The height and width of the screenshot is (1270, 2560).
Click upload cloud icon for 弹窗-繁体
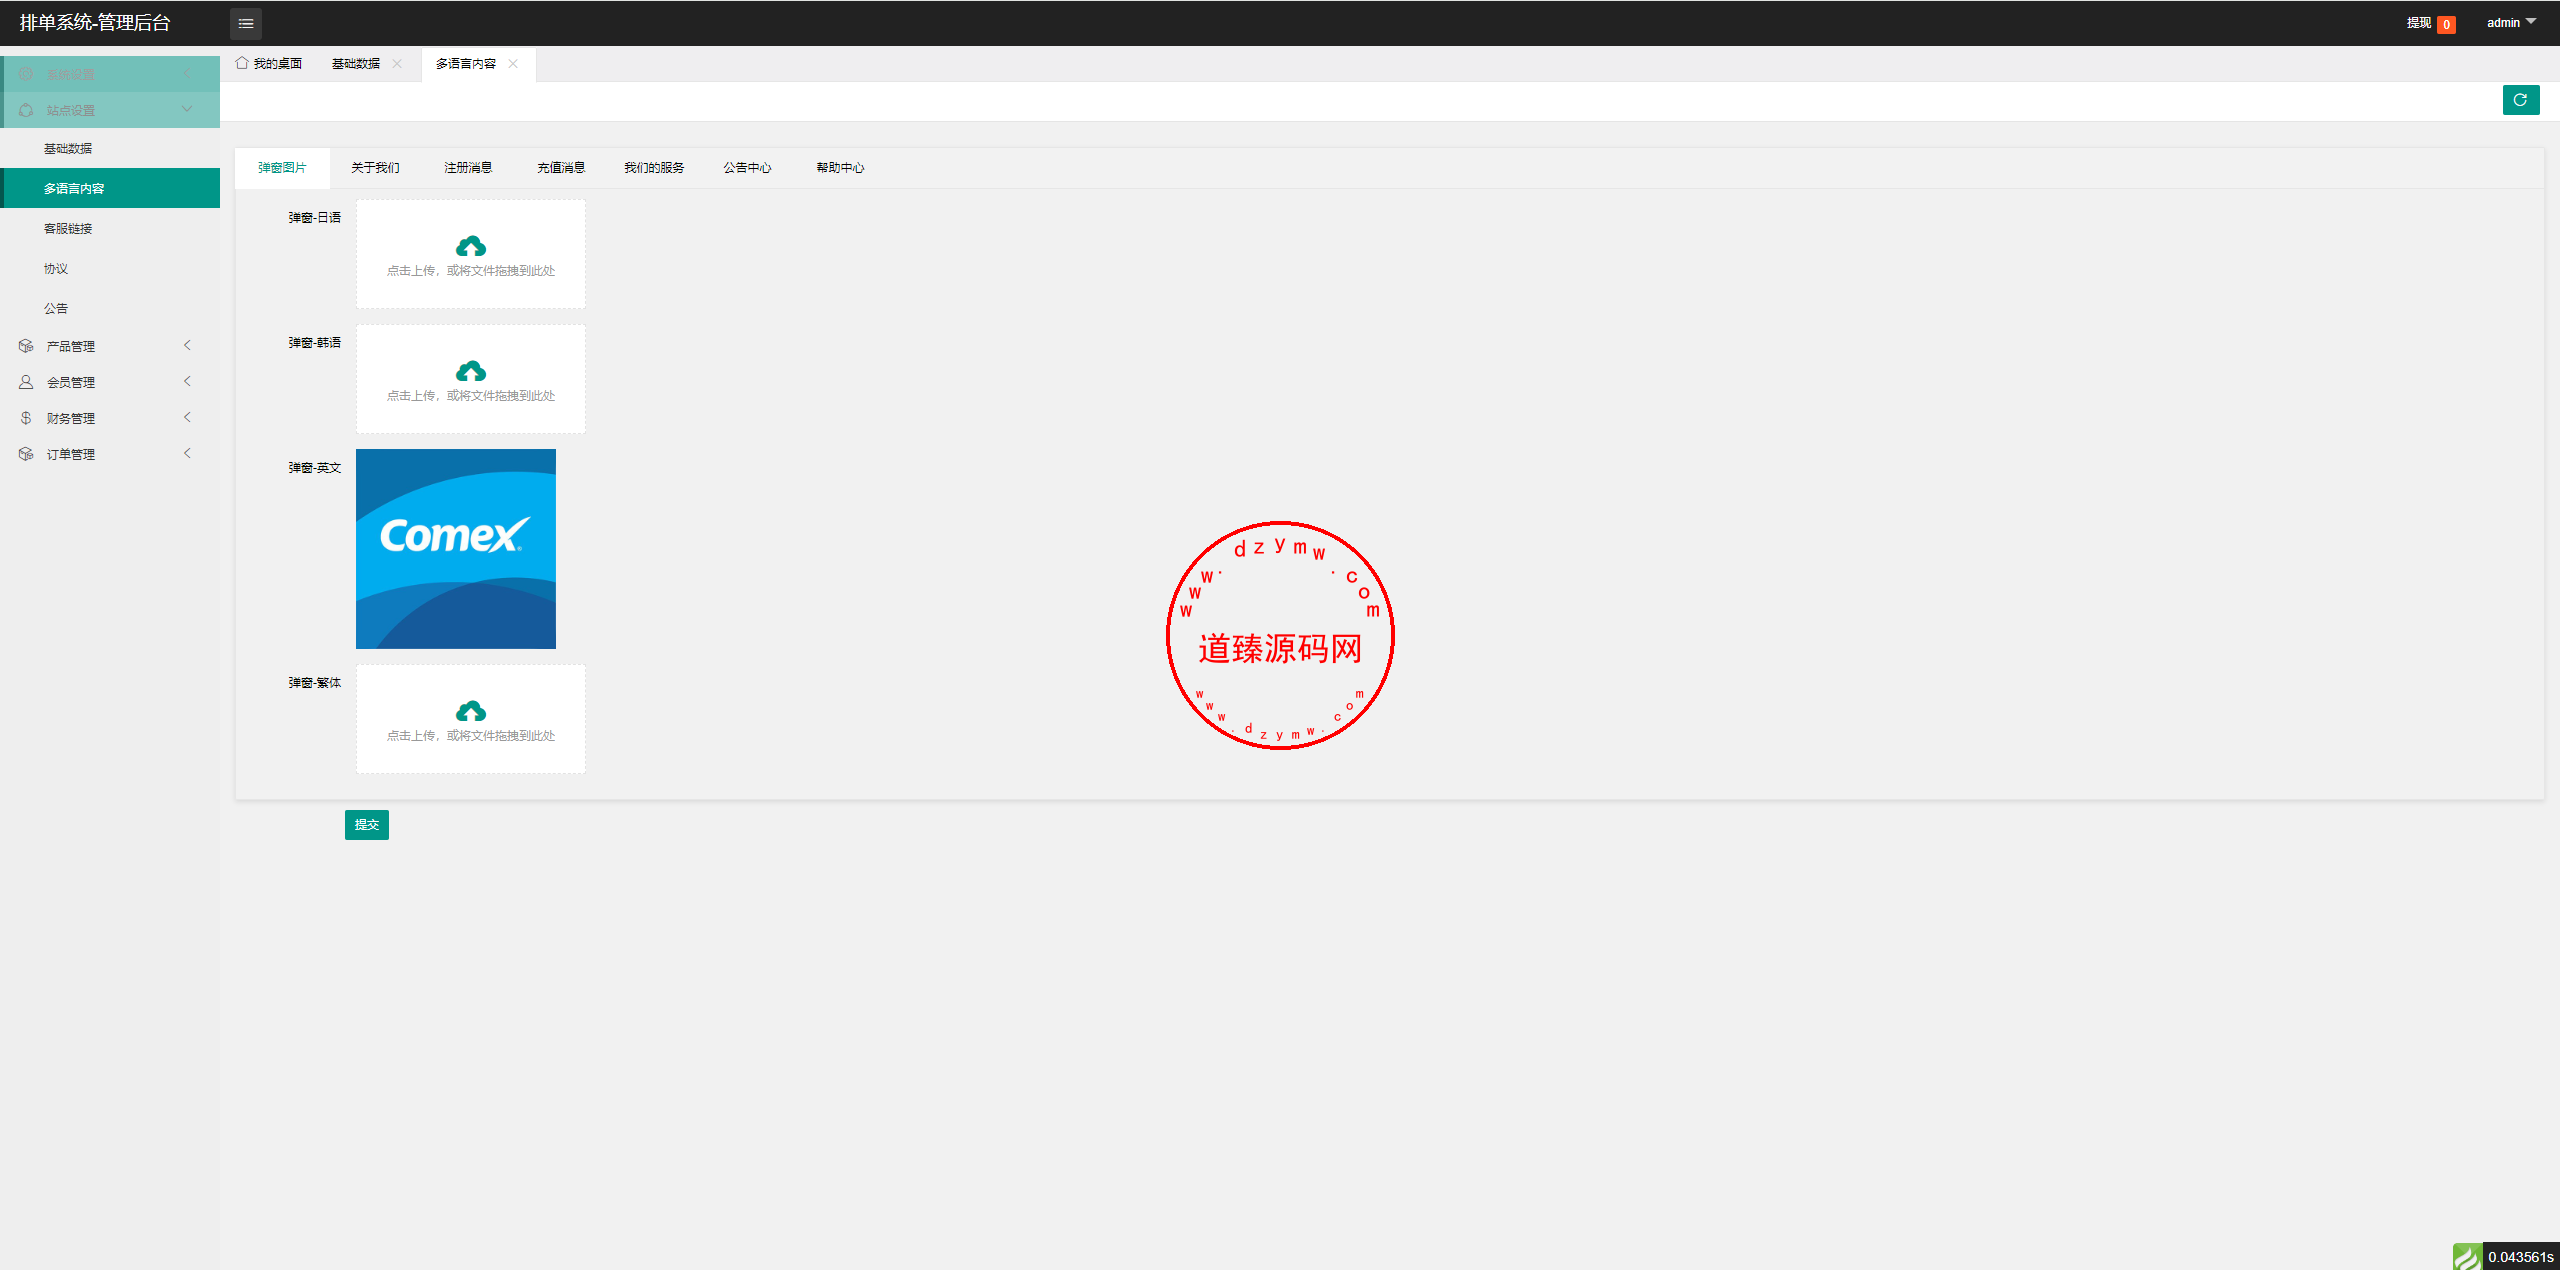point(471,711)
